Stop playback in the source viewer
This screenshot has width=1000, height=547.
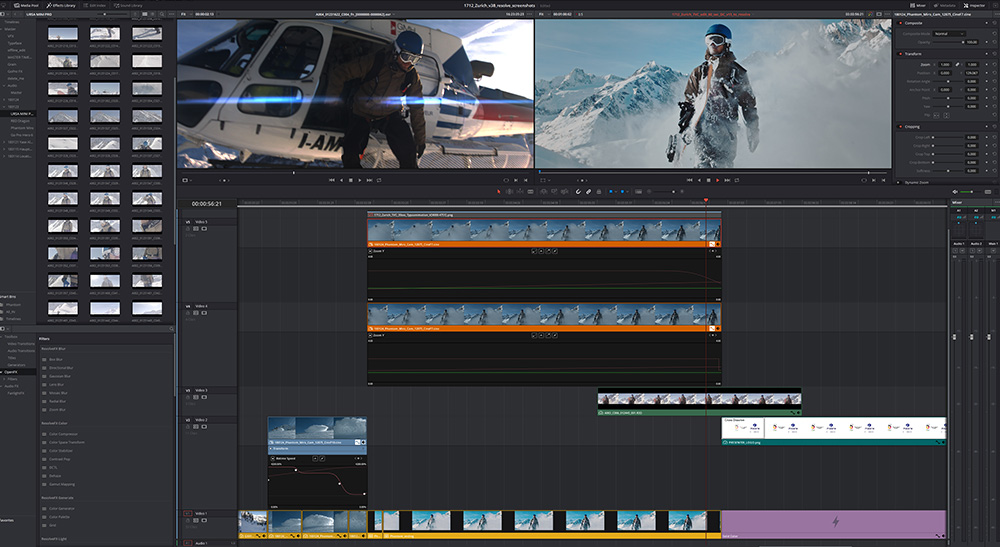[350, 180]
